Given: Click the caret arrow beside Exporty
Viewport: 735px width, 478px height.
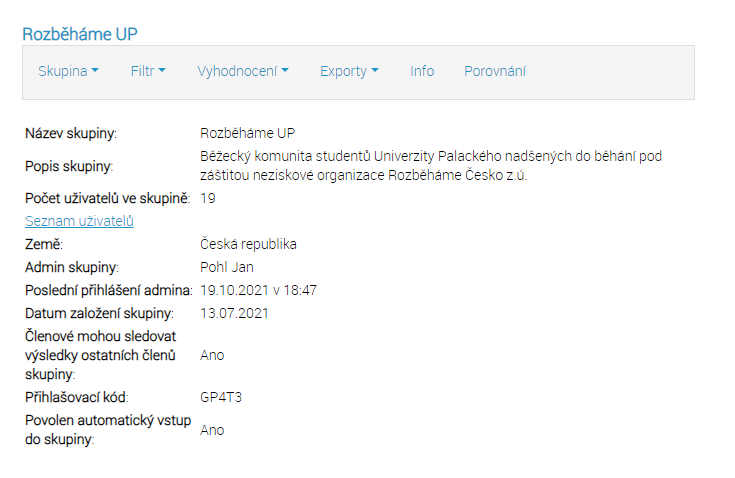Looking at the screenshot, I should tap(375, 70).
